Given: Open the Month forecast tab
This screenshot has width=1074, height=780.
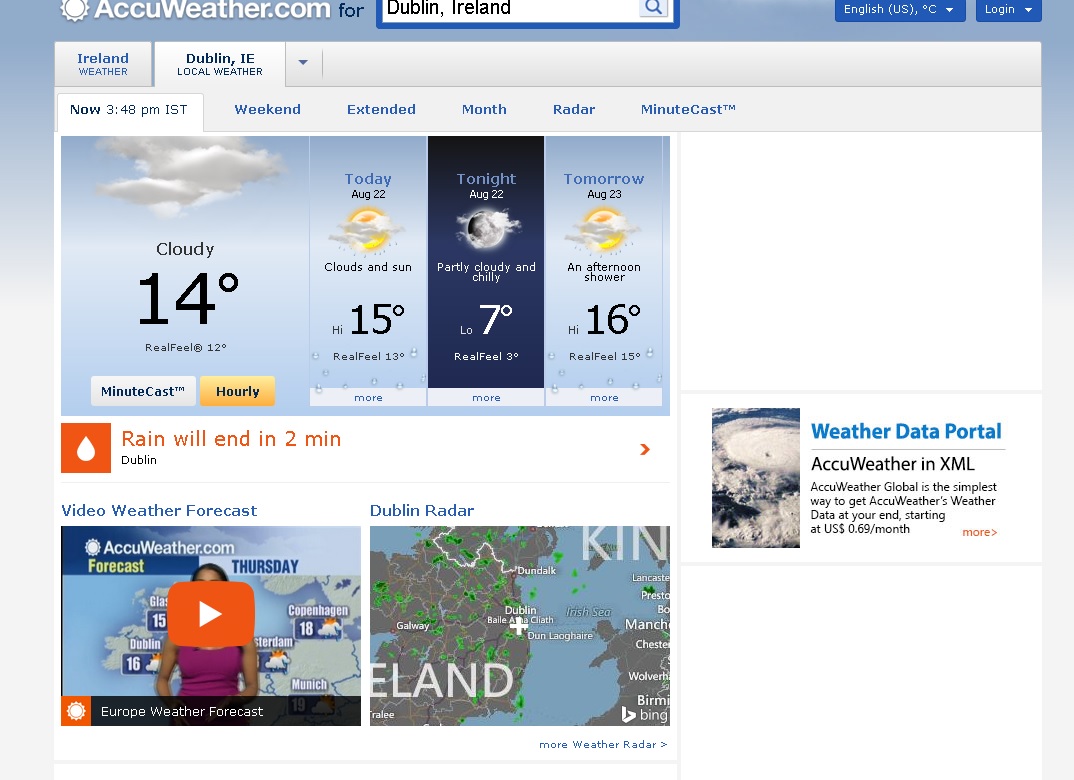Looking at the screenshot, I should point(484,110).
